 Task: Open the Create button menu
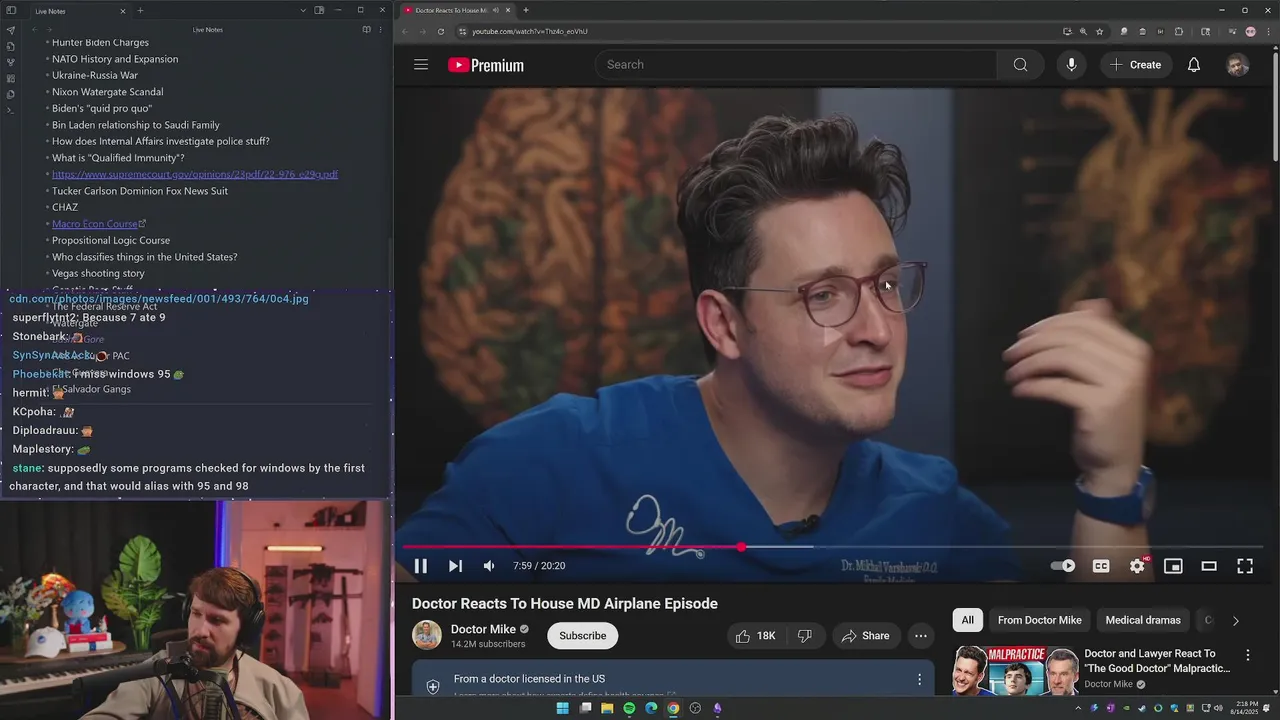(1136, 65)
